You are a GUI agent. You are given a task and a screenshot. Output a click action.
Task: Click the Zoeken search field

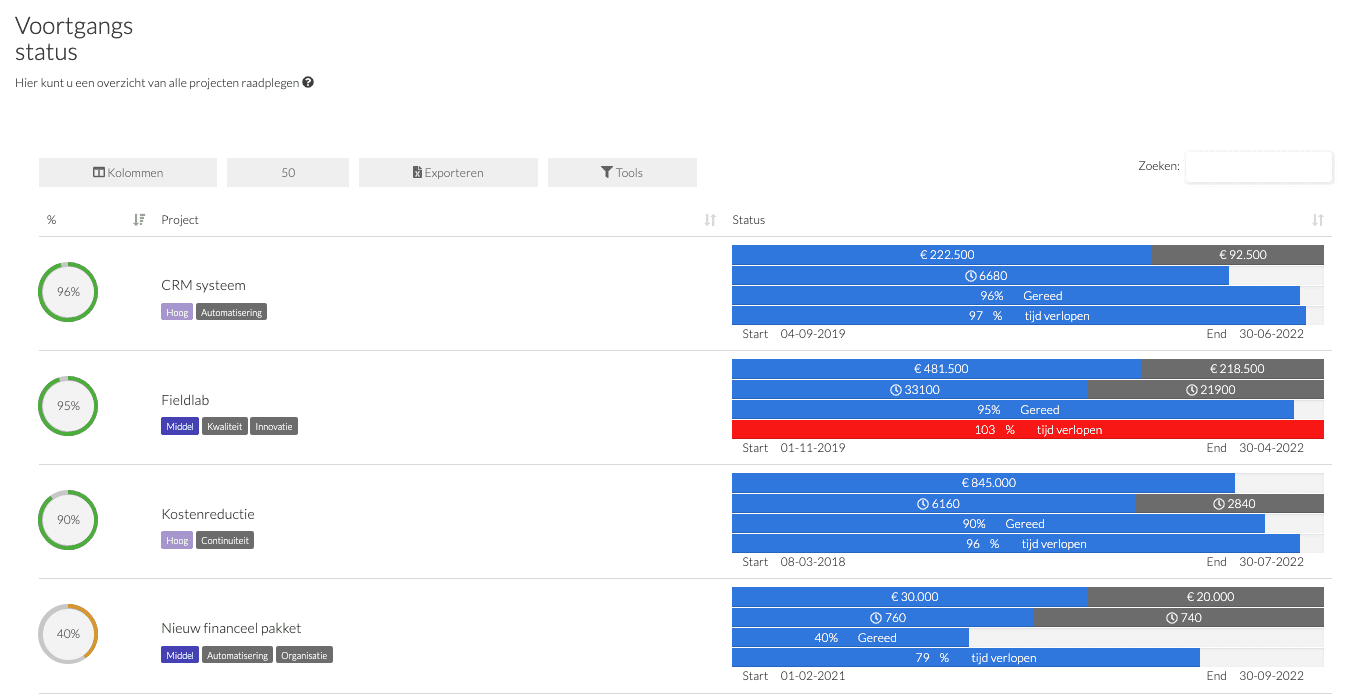(1259, 166)
